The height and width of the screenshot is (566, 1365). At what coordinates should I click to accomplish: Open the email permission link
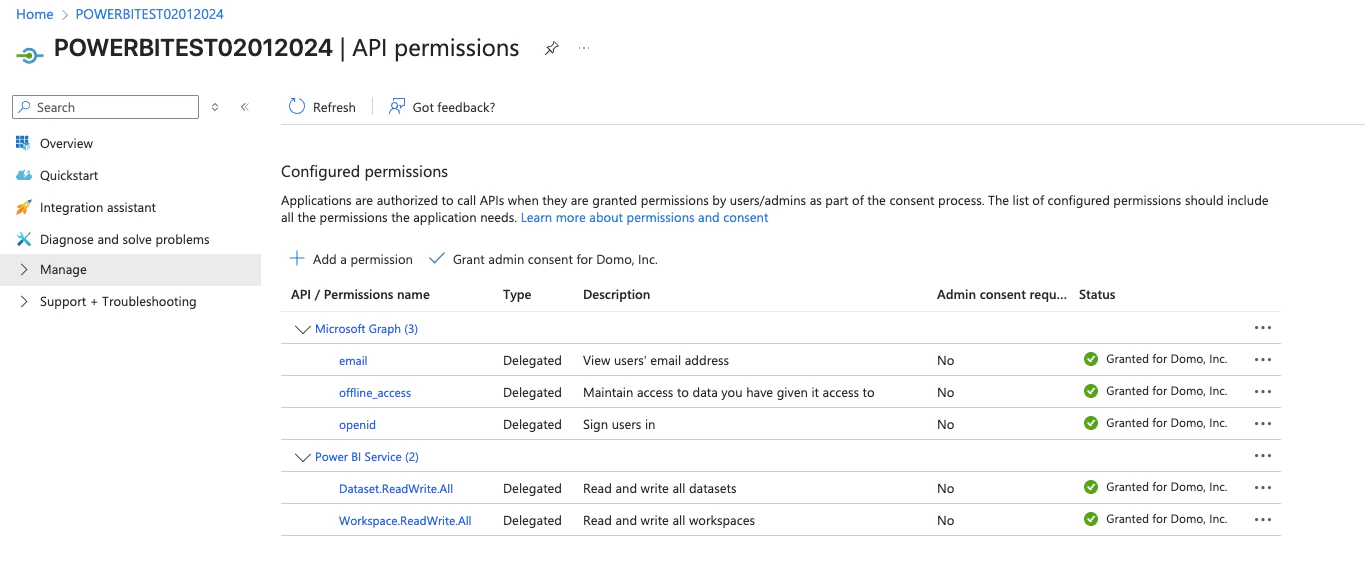(x=353, y=361)
